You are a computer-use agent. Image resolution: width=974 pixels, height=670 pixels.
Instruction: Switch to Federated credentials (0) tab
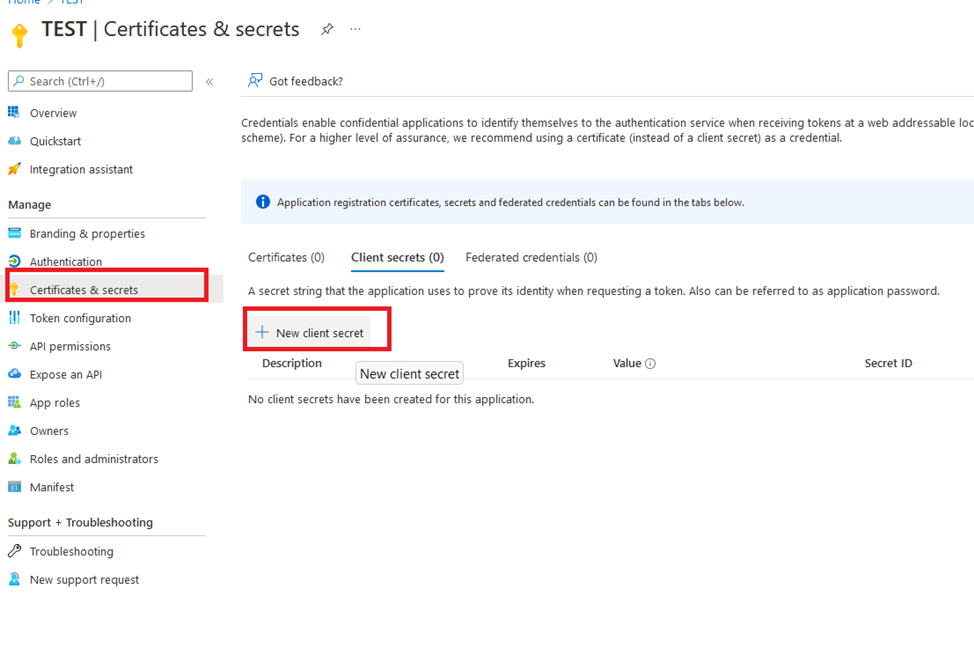tap(531, 258)
